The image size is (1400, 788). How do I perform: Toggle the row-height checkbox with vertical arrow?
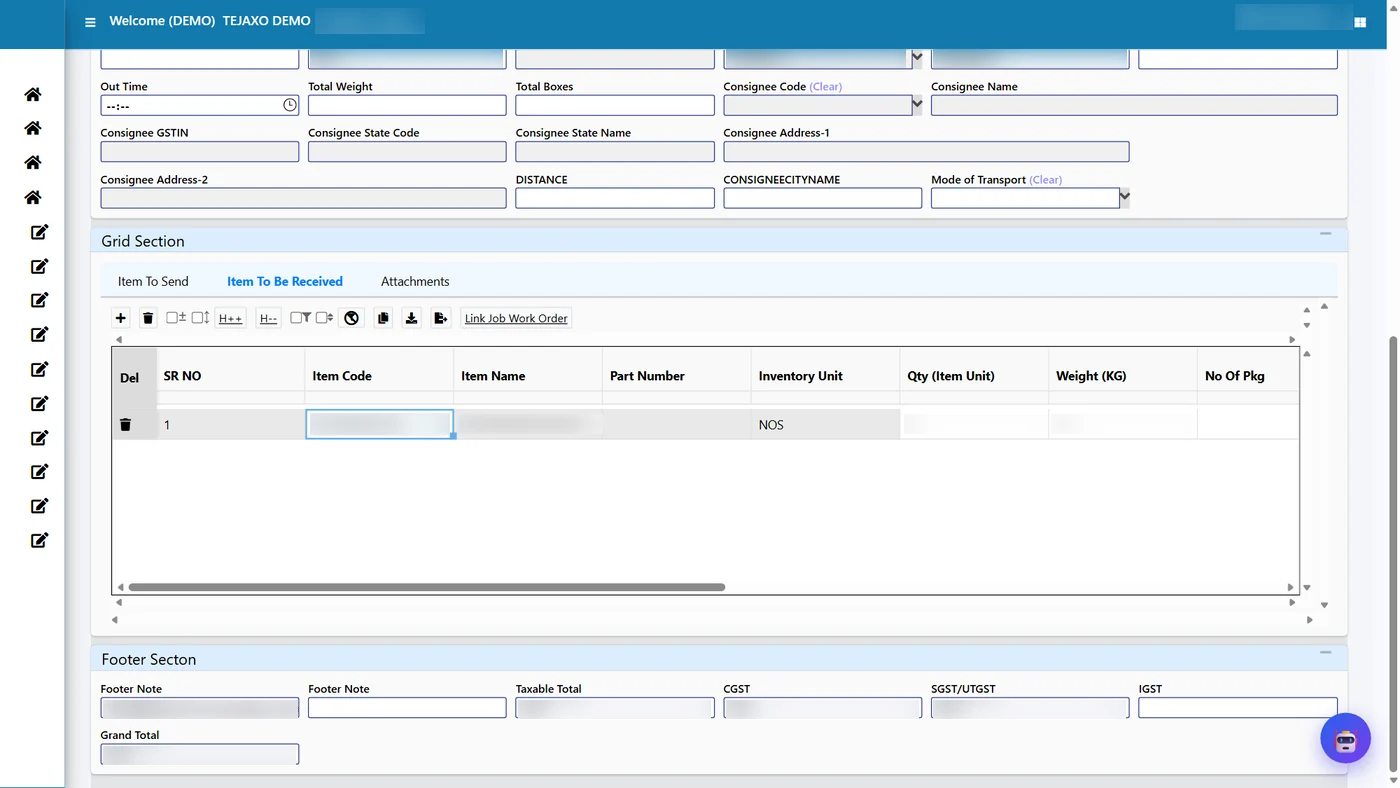click(200, 317)
